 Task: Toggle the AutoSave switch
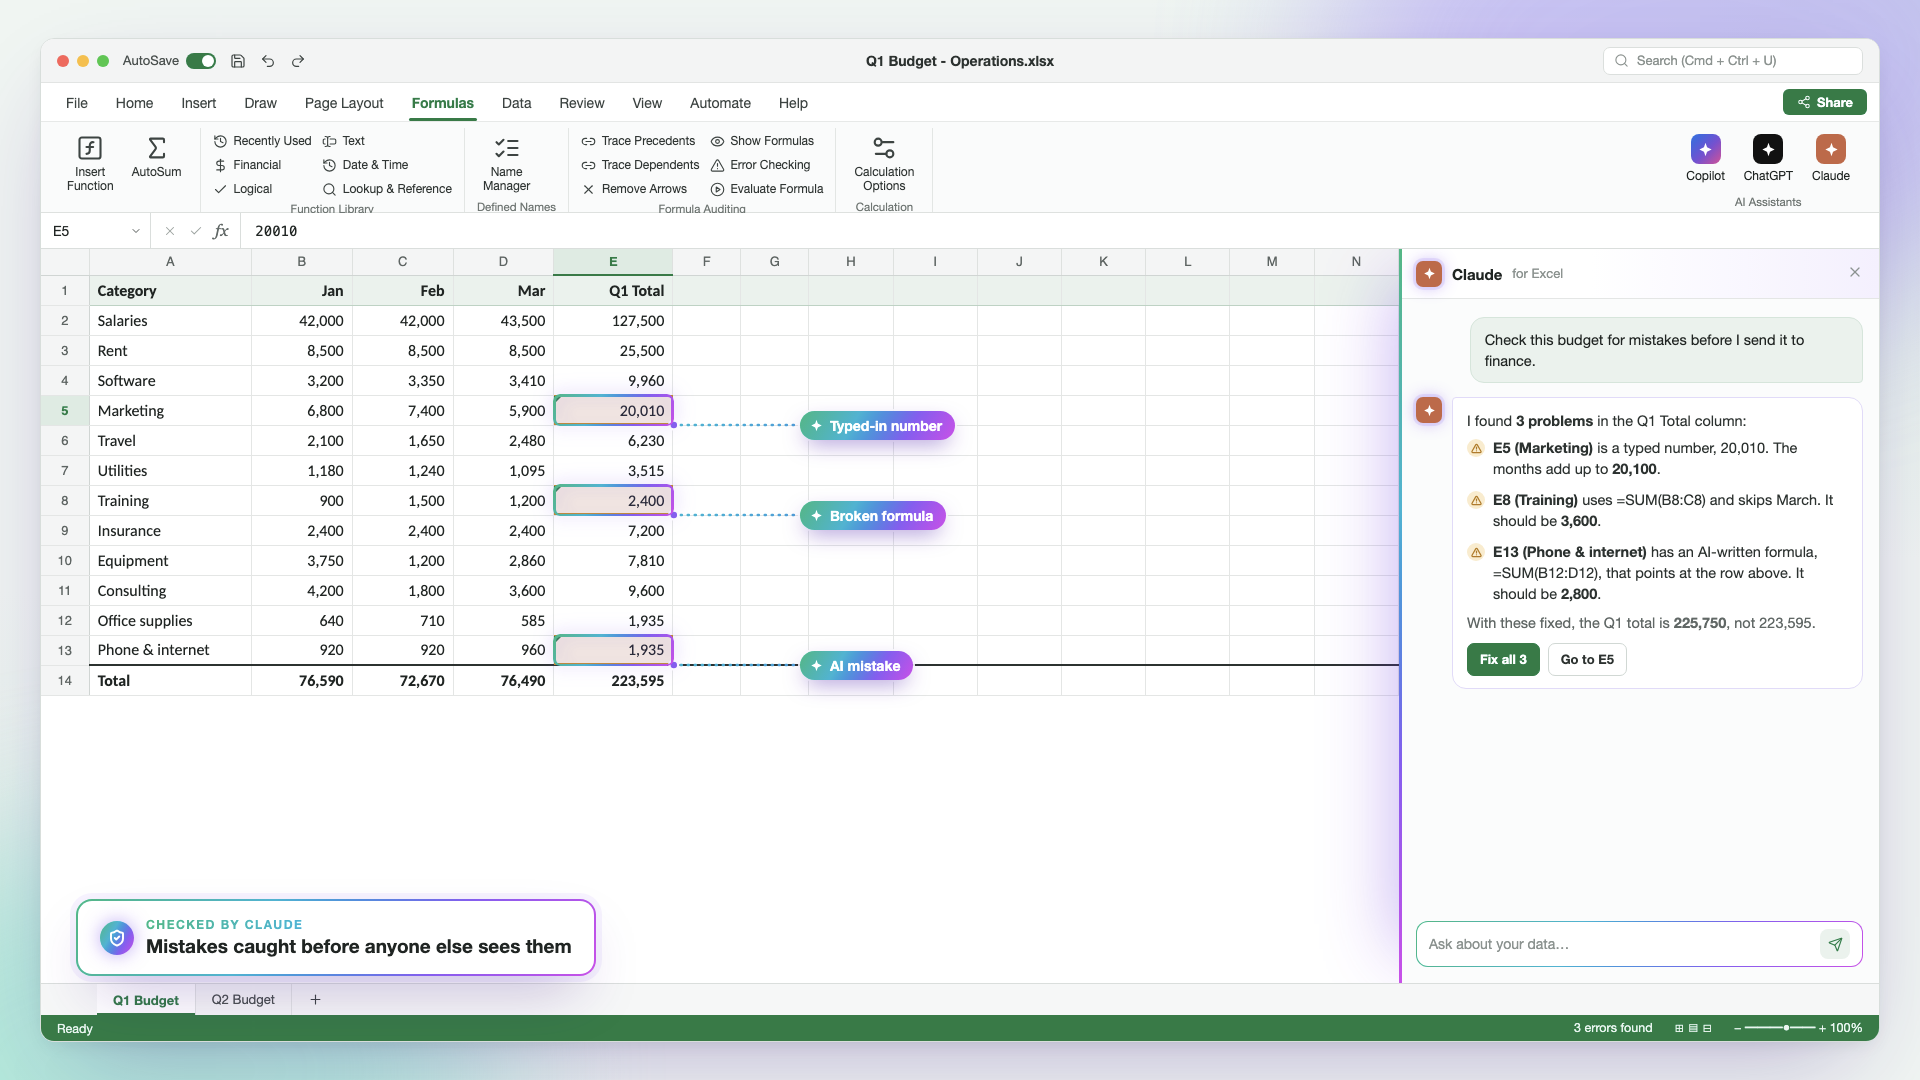pyautogui.click(x=201, y=61)
